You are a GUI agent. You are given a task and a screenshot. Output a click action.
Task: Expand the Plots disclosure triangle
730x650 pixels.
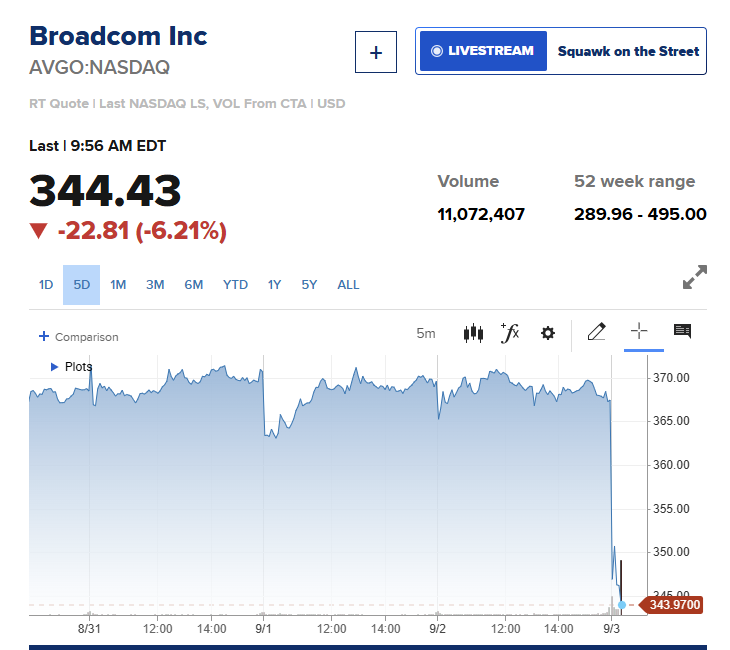54,367
